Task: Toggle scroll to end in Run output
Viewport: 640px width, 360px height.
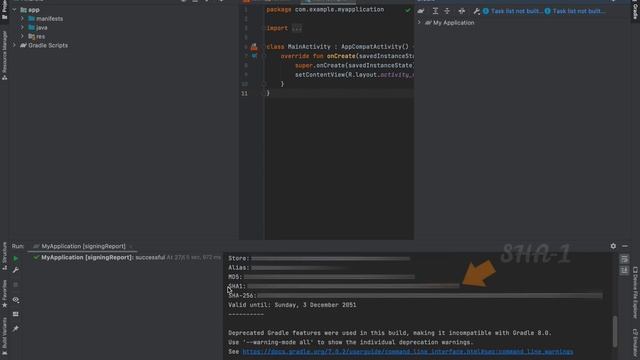Action: coord(624,270)
